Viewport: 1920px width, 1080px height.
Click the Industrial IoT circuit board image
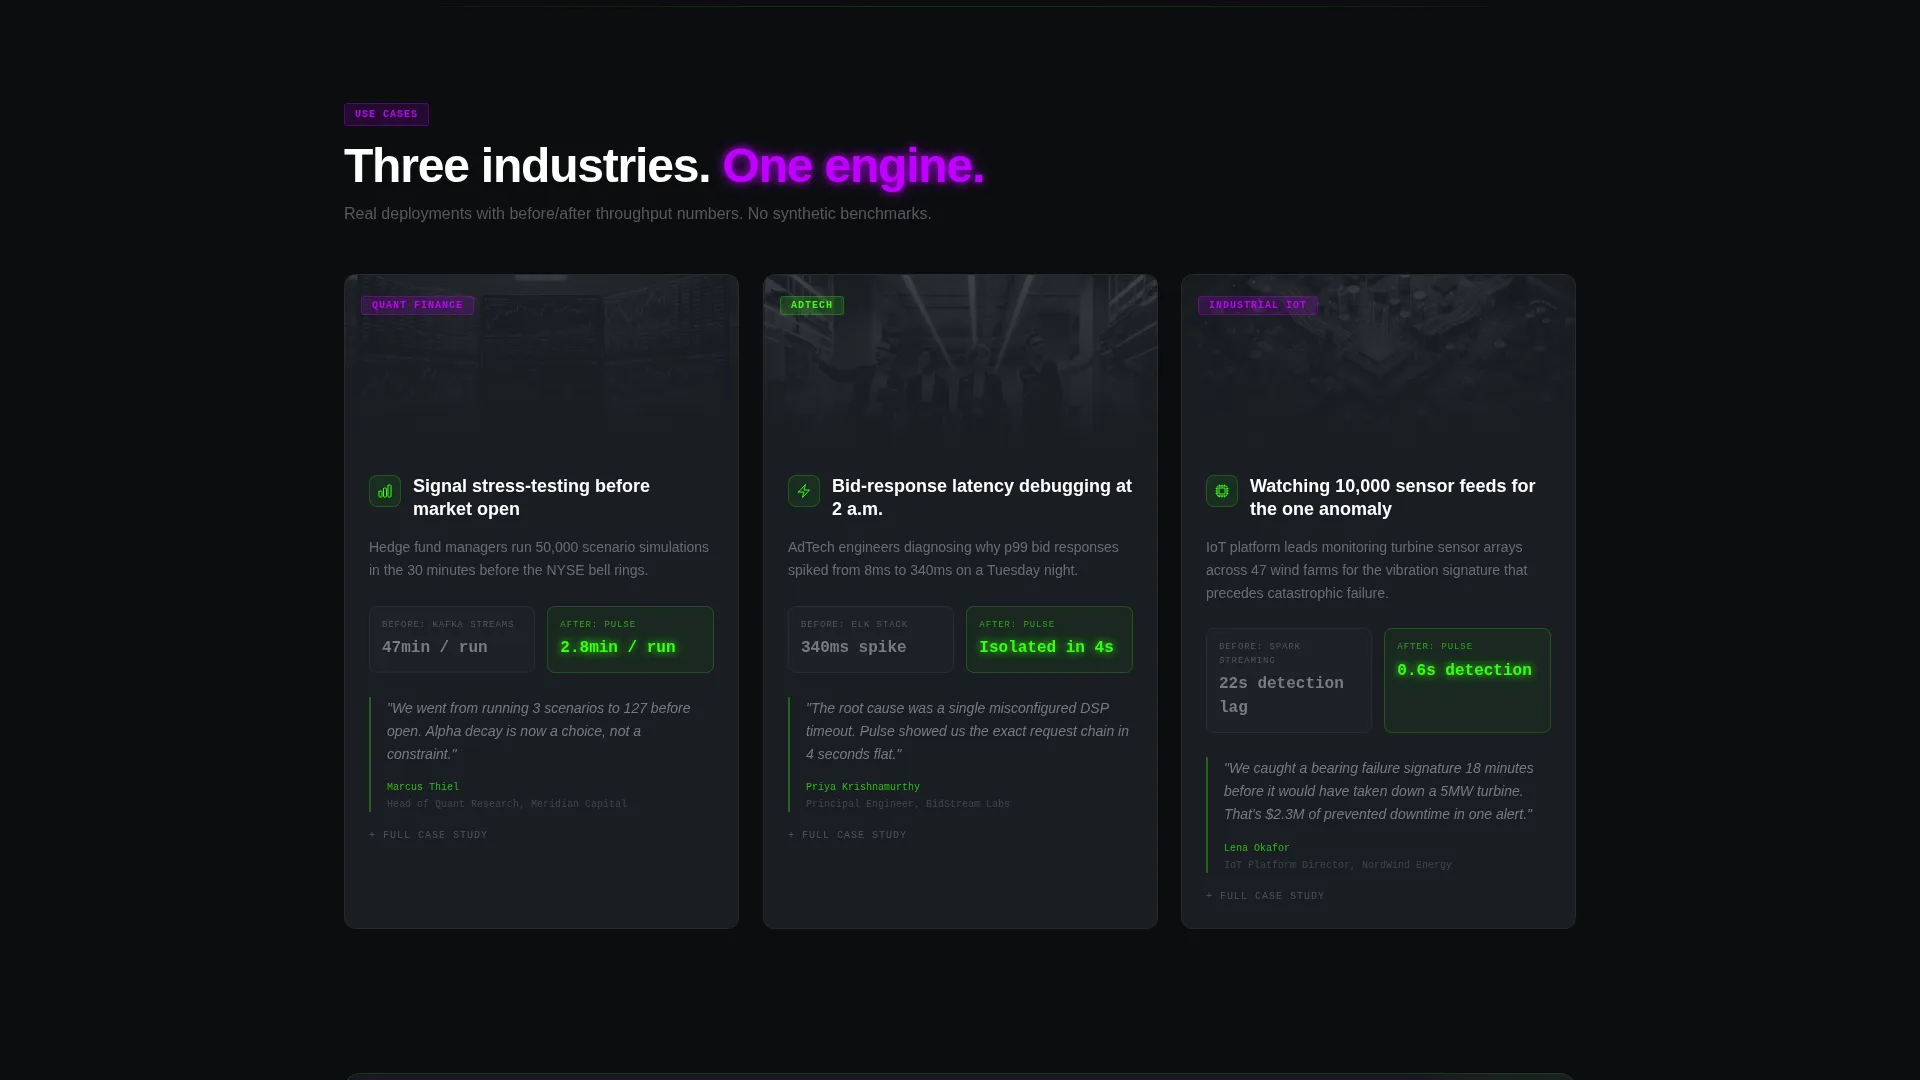(1378, 363)
